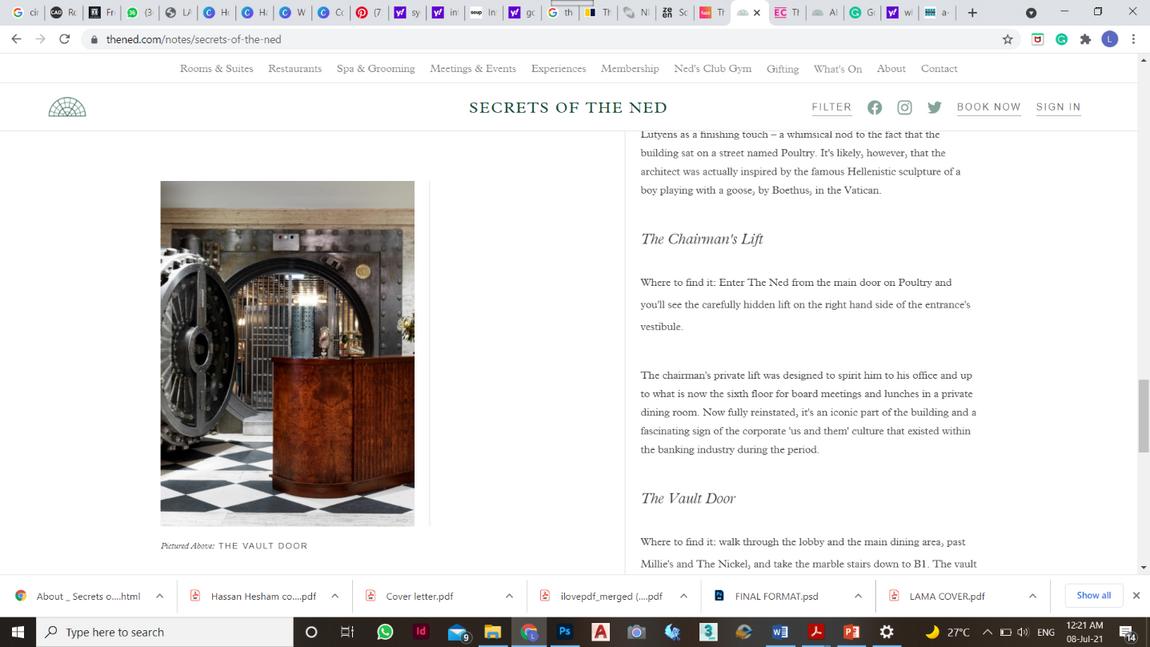Image resolution: width=1150 pixels, height=647 pixels.
Task: Click Show all downloads button
Action: coord(1094,595)
